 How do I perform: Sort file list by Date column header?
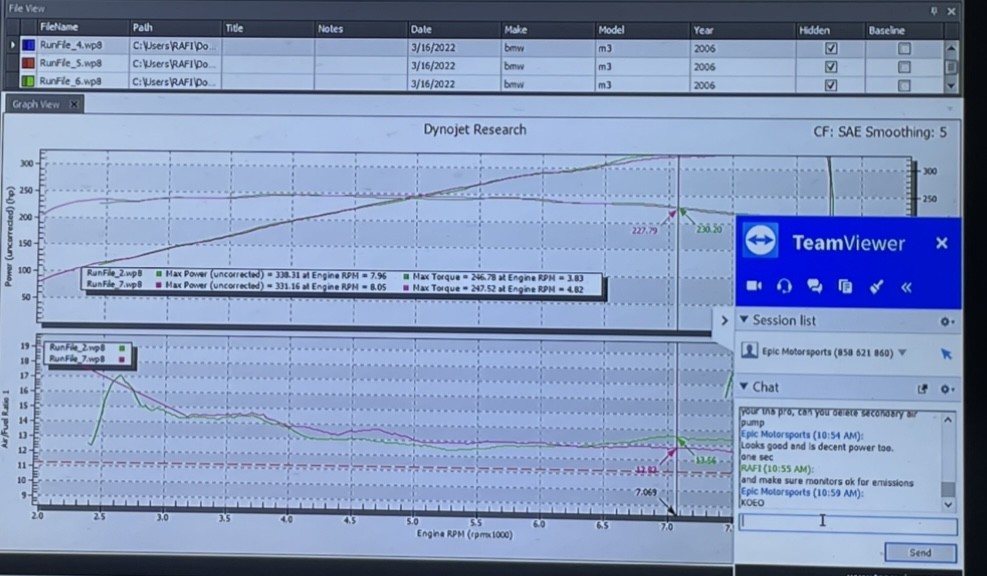(x=421, y=29)
